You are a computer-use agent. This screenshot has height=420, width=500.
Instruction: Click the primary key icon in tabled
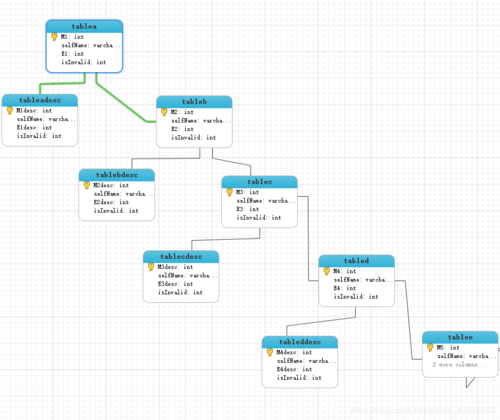[327, 271]
